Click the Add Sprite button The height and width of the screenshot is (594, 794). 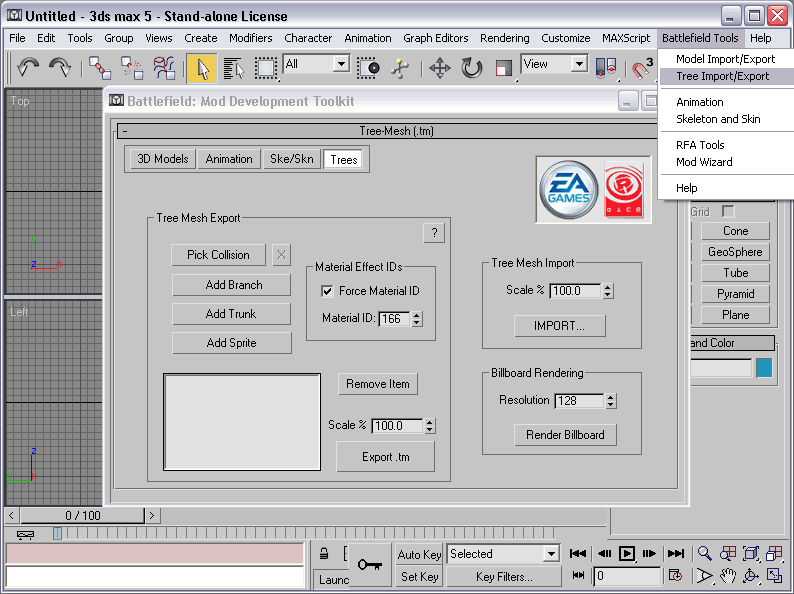231,343
